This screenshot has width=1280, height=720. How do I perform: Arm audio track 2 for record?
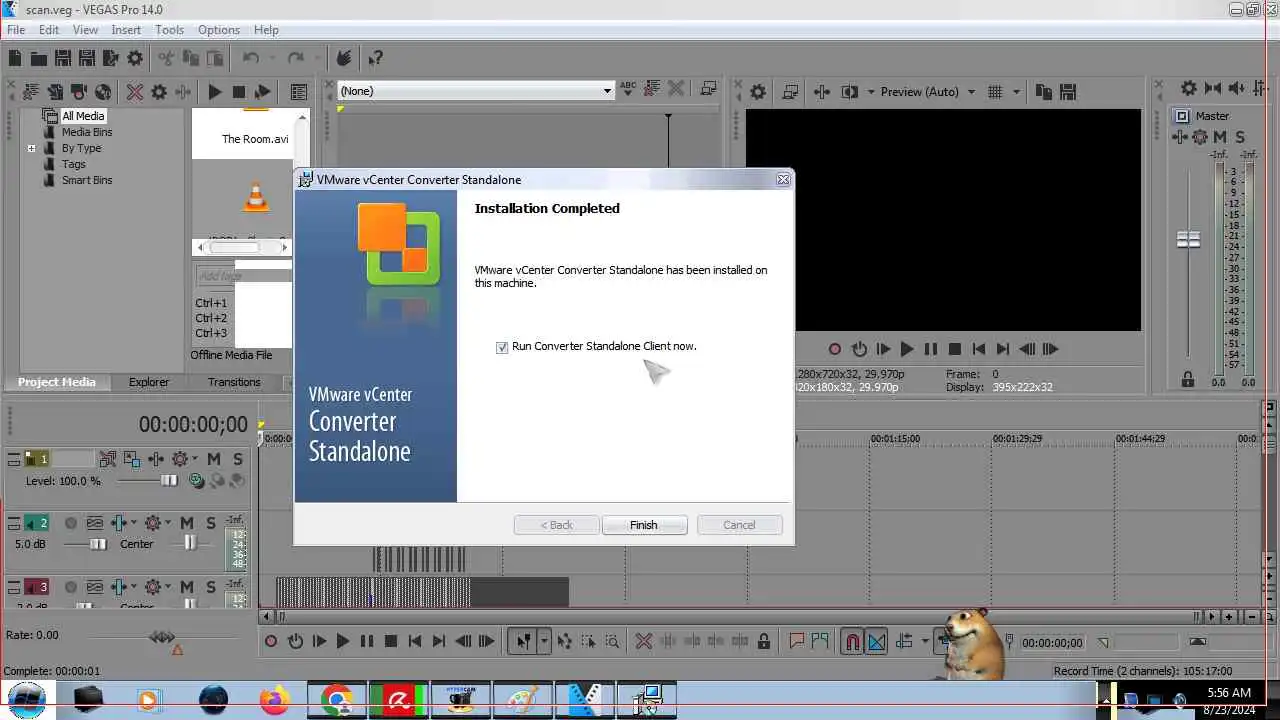point(71,523)
